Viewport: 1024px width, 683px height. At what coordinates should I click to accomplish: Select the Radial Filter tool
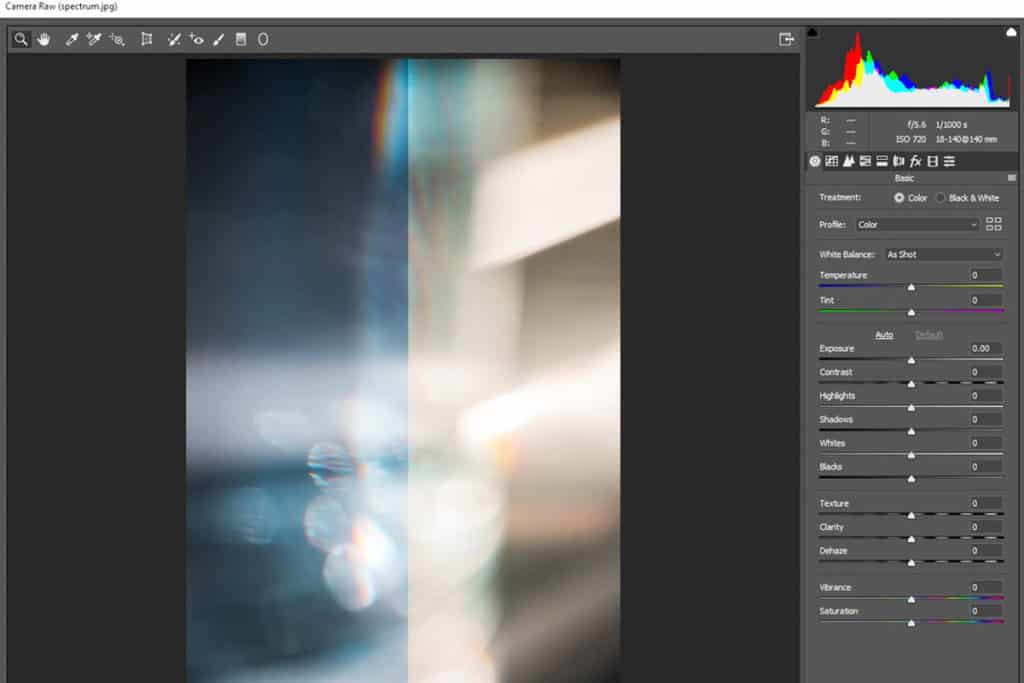pyautogui.click(x=263, y=39)
